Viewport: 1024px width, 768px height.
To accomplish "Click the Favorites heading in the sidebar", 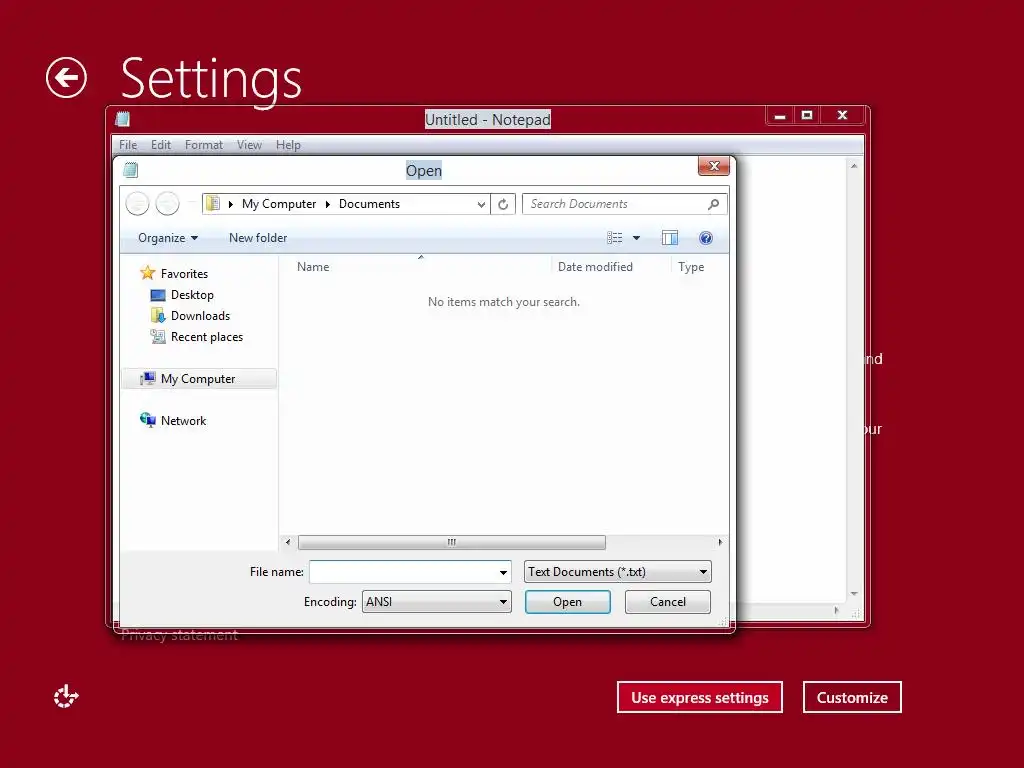I will coord(184,274).
